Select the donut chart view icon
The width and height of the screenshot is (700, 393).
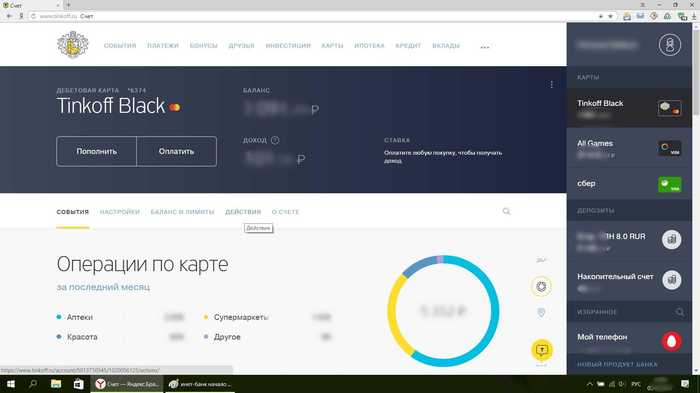click(541, 286)
